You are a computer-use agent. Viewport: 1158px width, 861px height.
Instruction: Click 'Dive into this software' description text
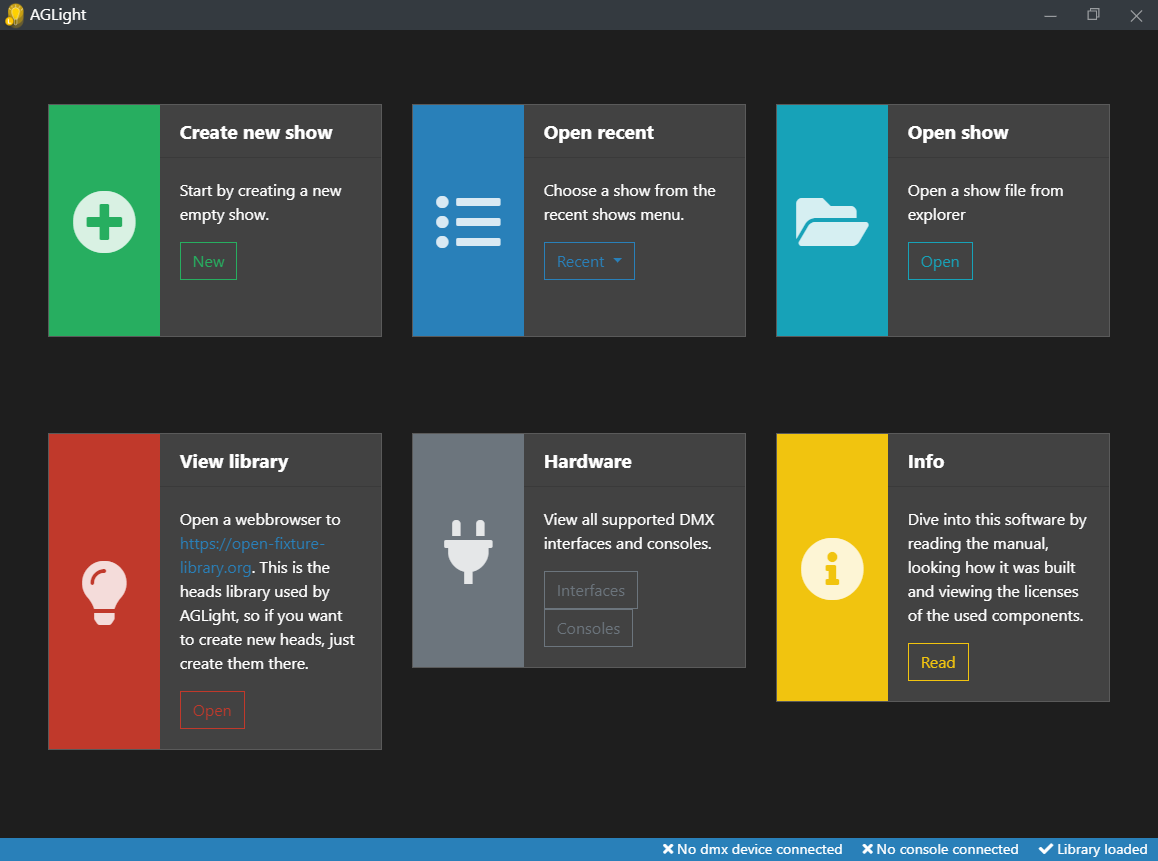(997, 567)
